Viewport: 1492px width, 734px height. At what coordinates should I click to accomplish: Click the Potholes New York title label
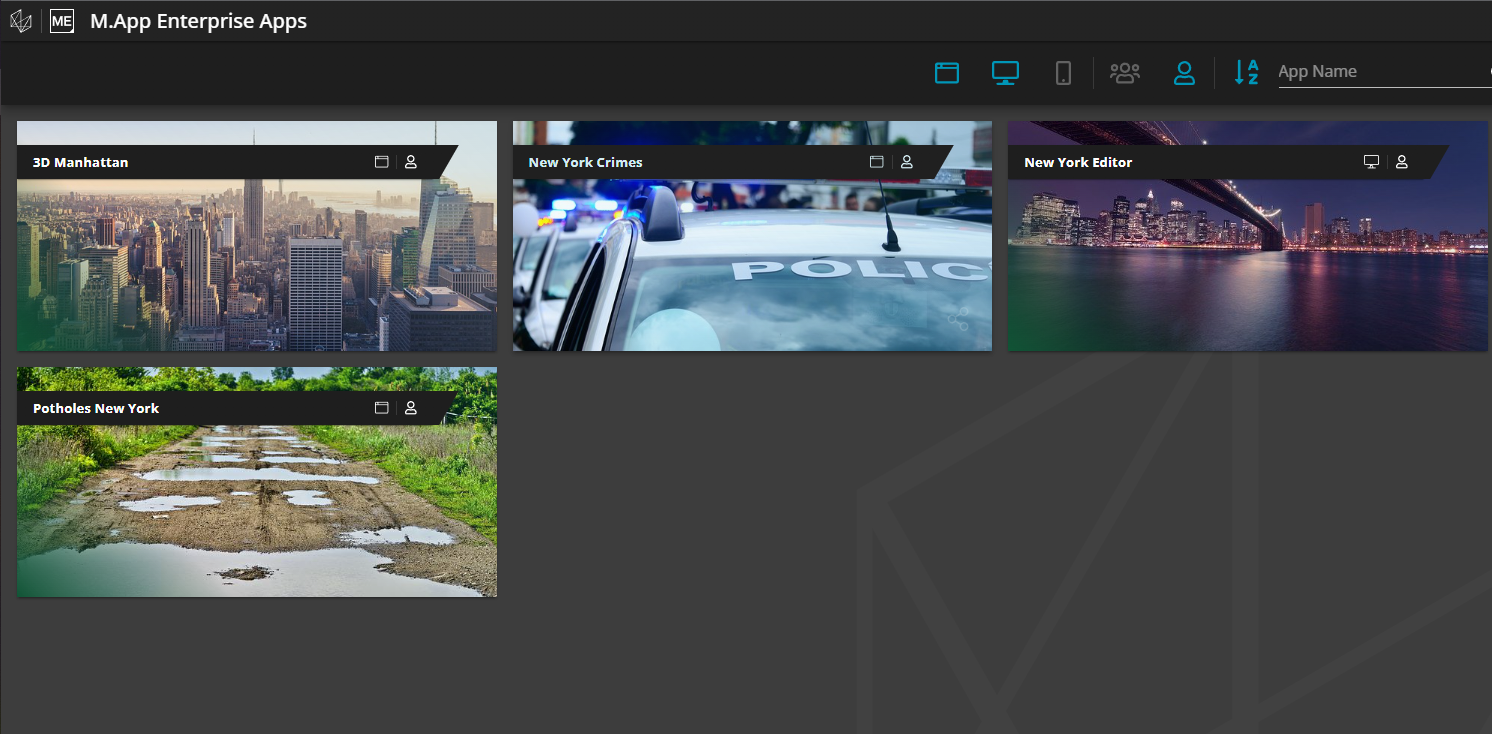tap(96, 408)
